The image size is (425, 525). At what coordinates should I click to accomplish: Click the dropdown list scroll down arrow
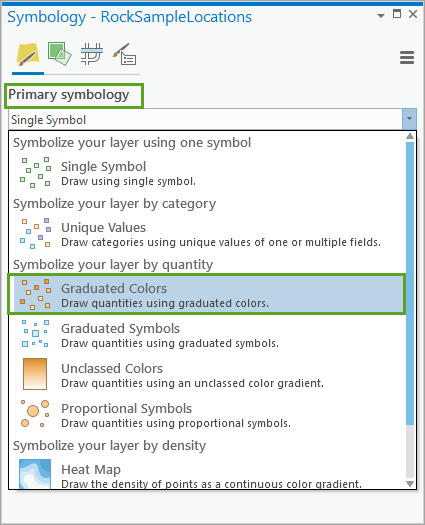pos(410,483)
